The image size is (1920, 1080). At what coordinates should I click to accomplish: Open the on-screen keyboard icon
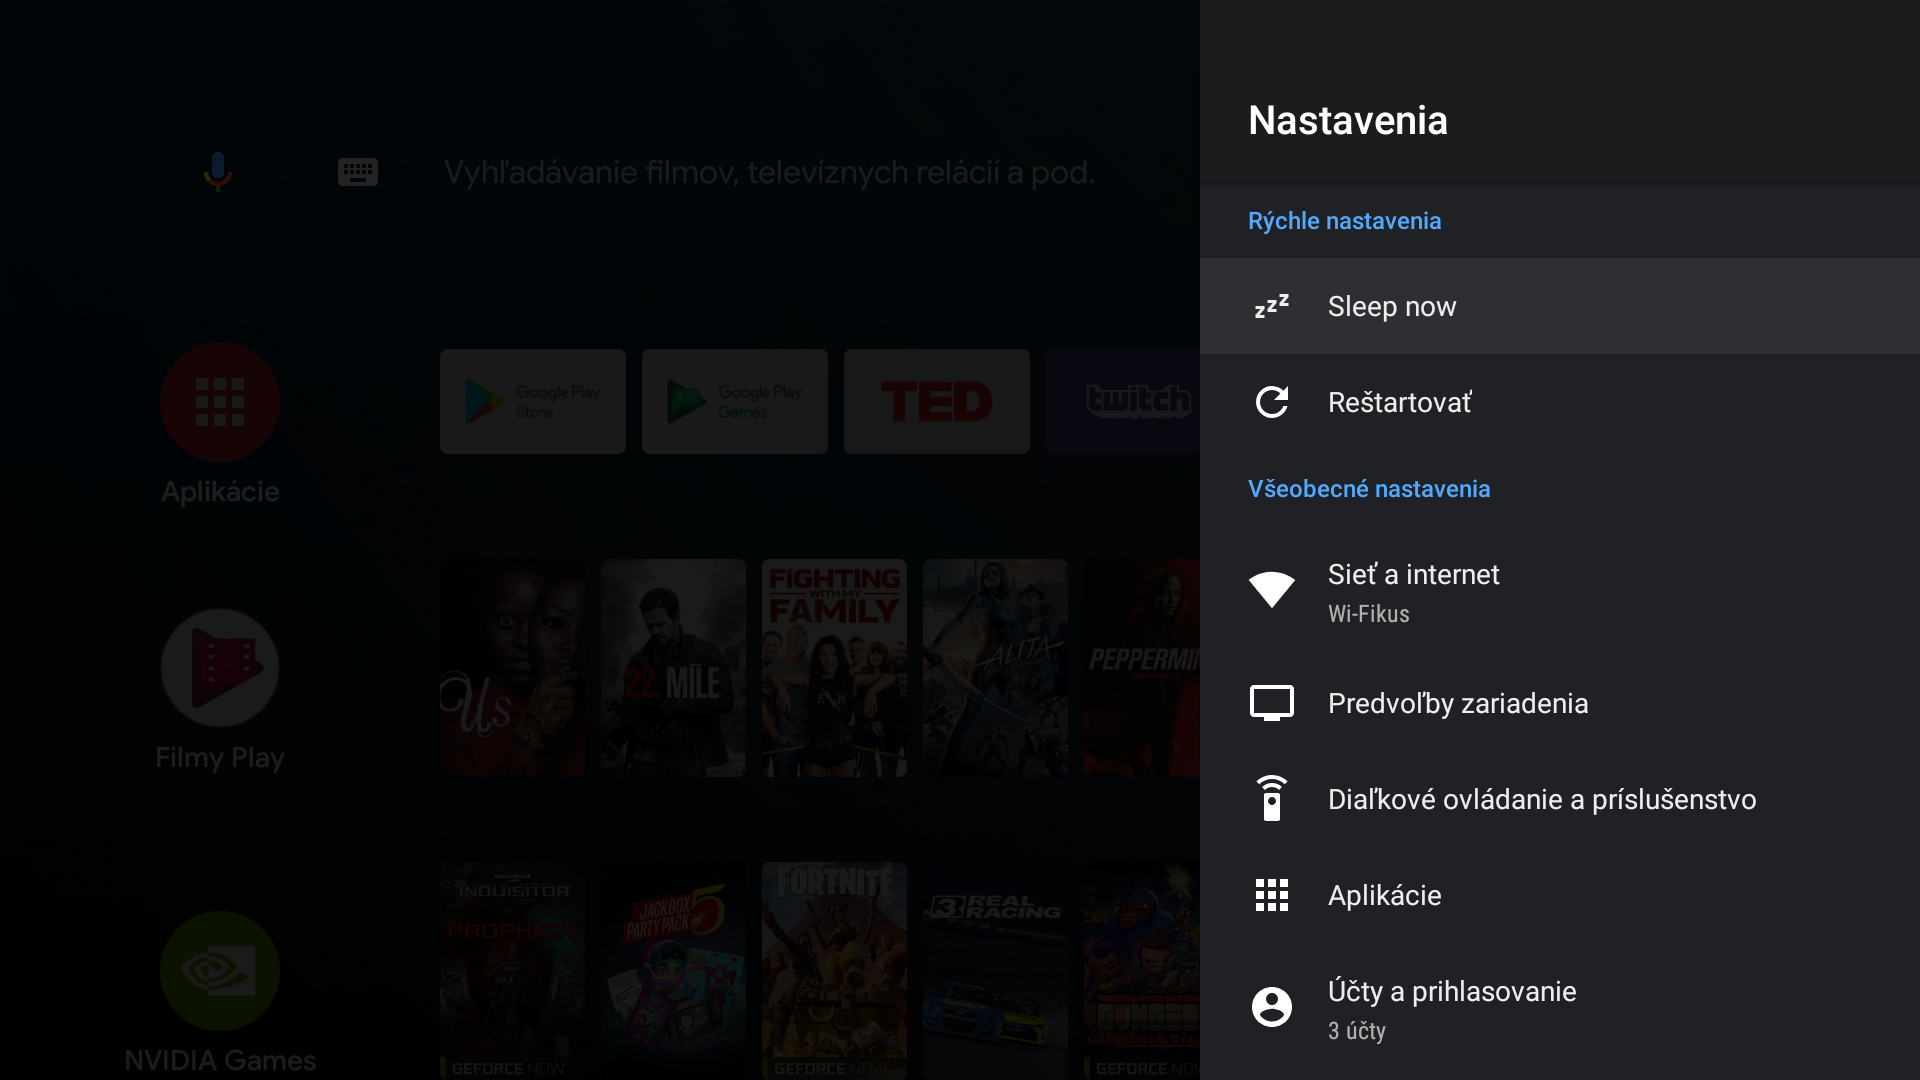358,172
